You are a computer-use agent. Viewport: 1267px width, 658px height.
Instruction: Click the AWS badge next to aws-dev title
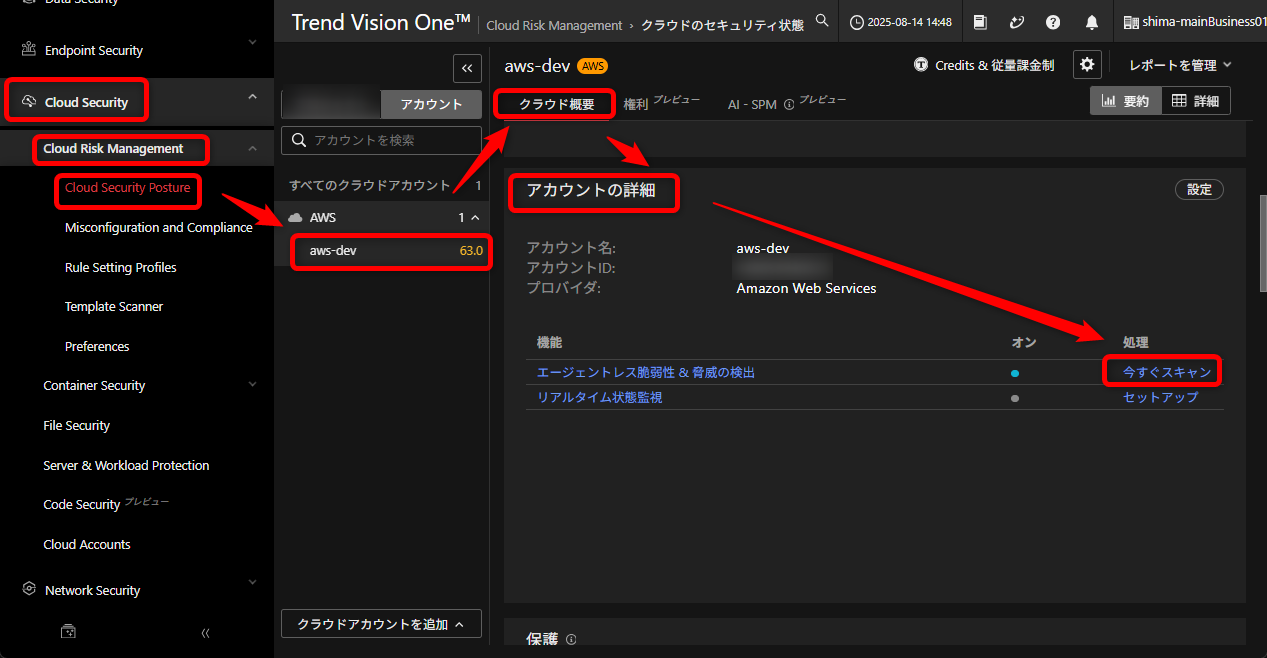[593, 66]
